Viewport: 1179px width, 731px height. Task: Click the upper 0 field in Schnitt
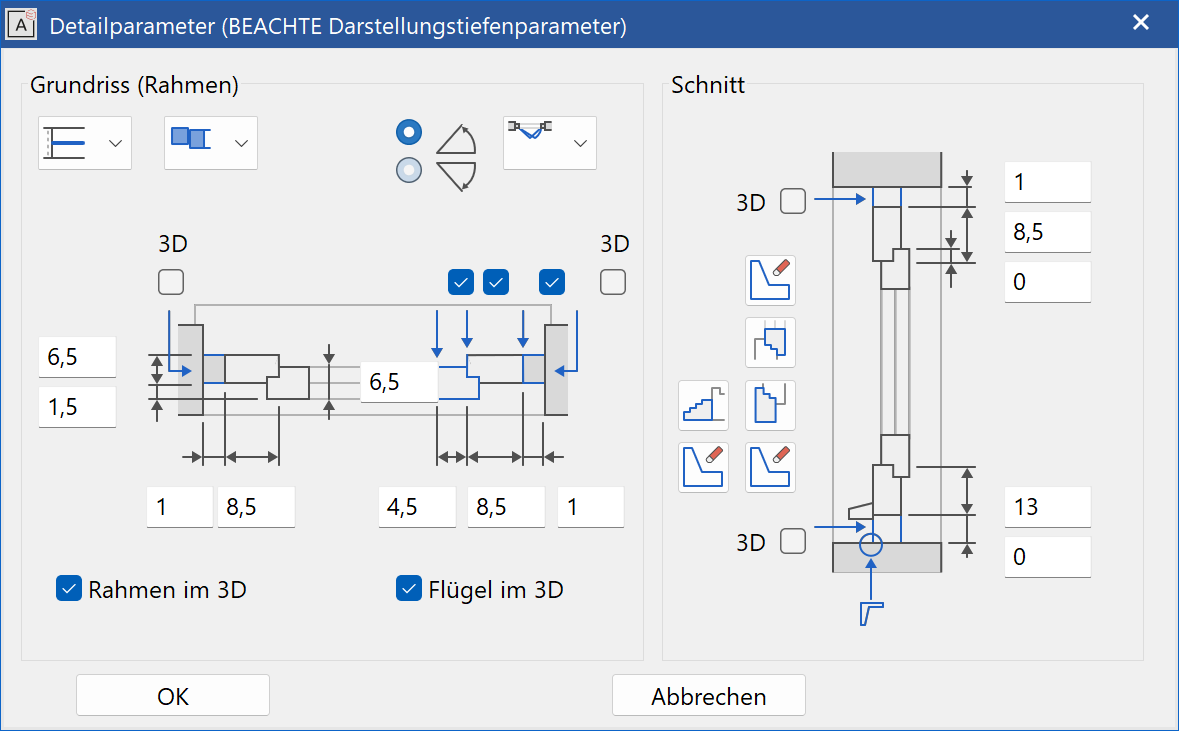coord(1047,282)
